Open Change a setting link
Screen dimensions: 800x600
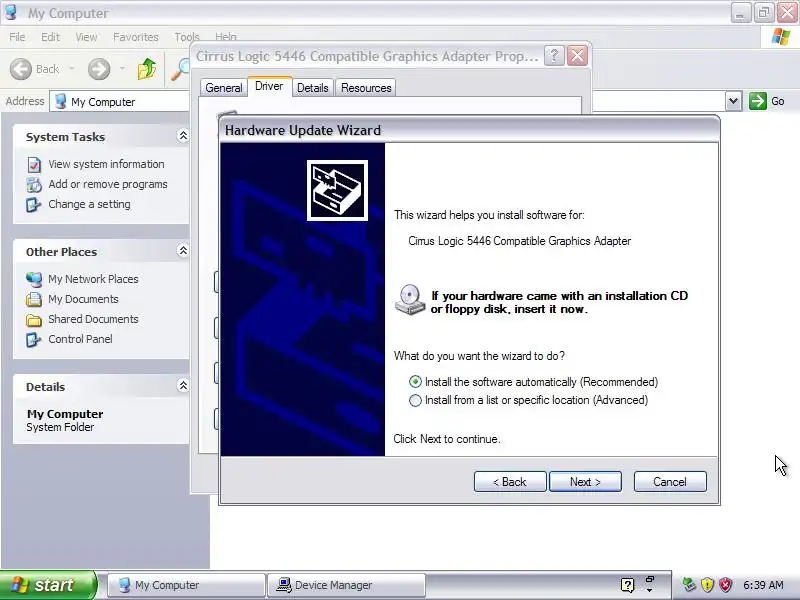tap(89, 204)
